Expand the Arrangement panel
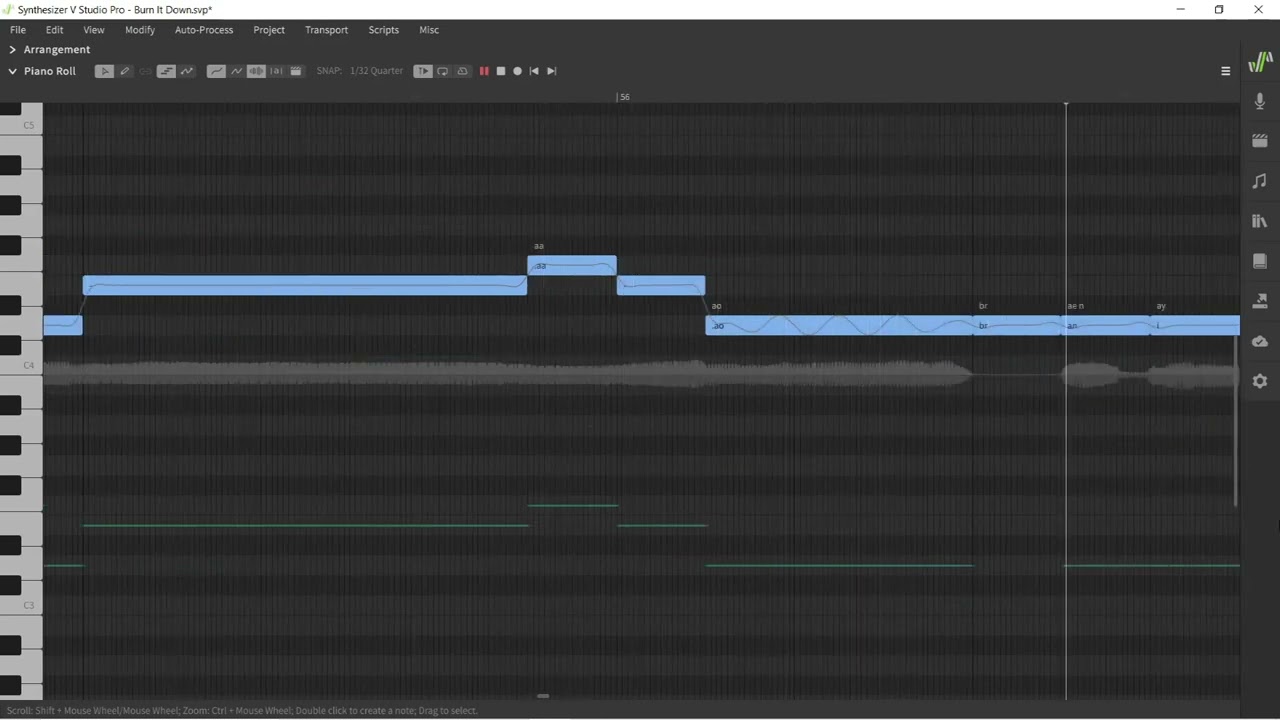 click(12, 49)
